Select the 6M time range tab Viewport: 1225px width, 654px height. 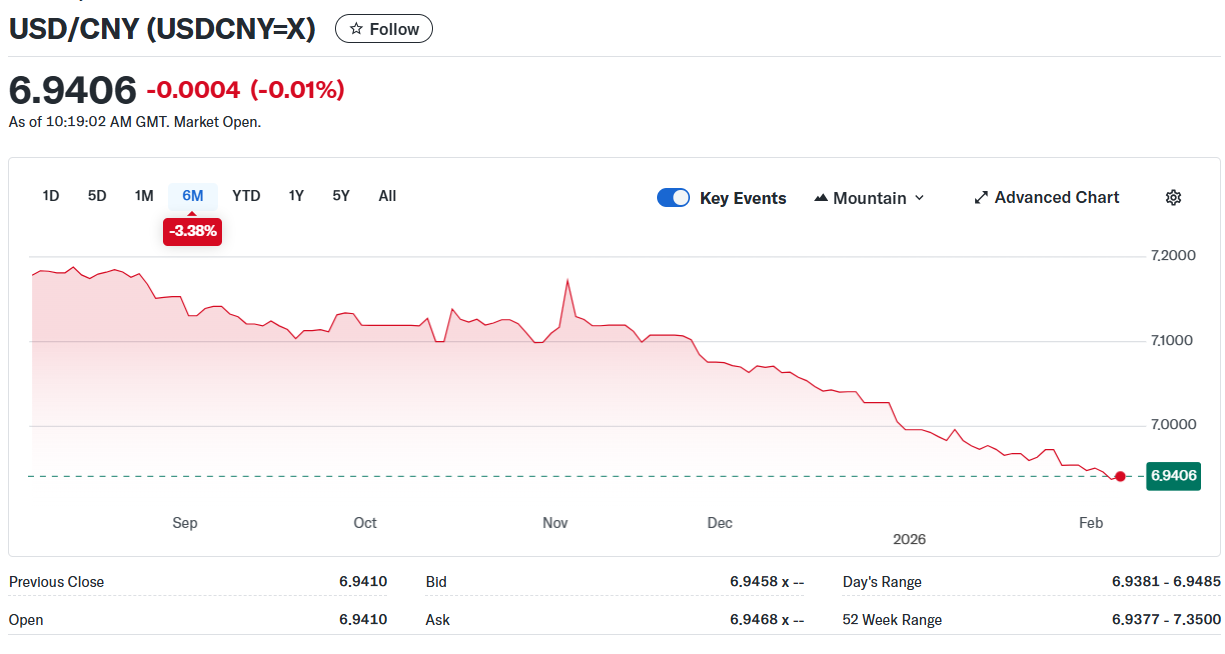pos(193,196)
